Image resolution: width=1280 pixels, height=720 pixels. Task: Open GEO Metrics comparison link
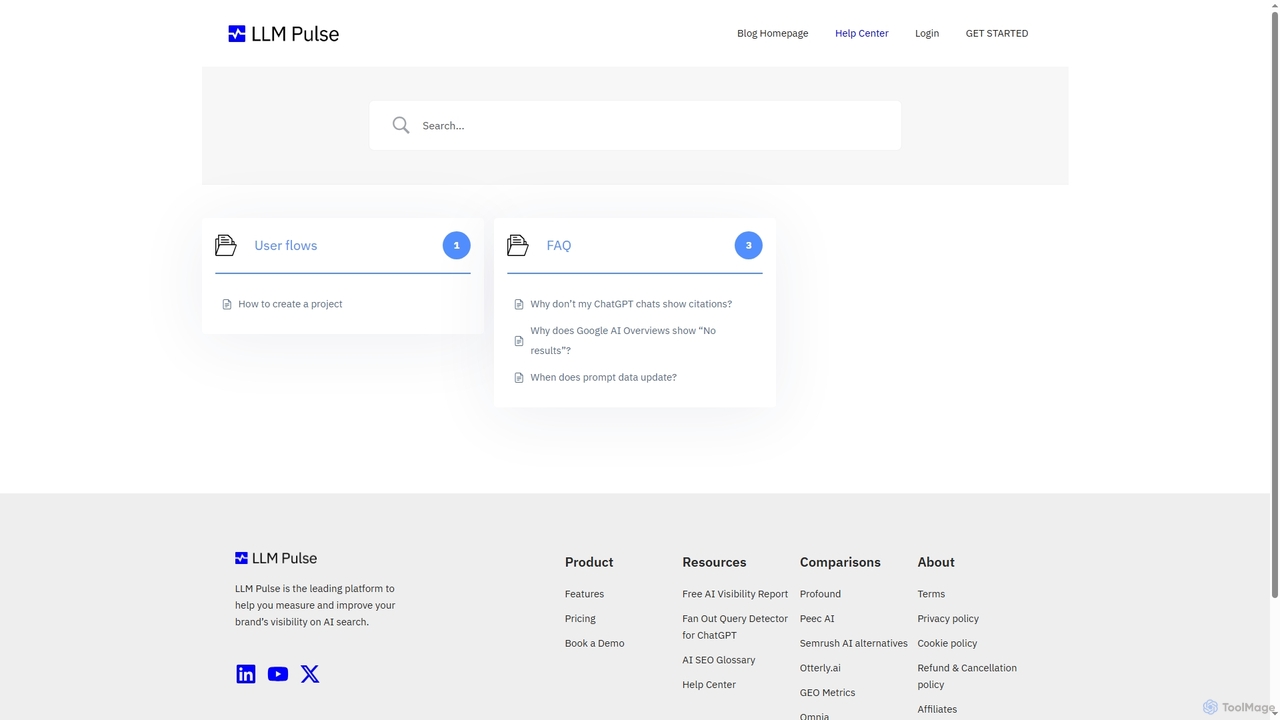(x=827, y=692)
